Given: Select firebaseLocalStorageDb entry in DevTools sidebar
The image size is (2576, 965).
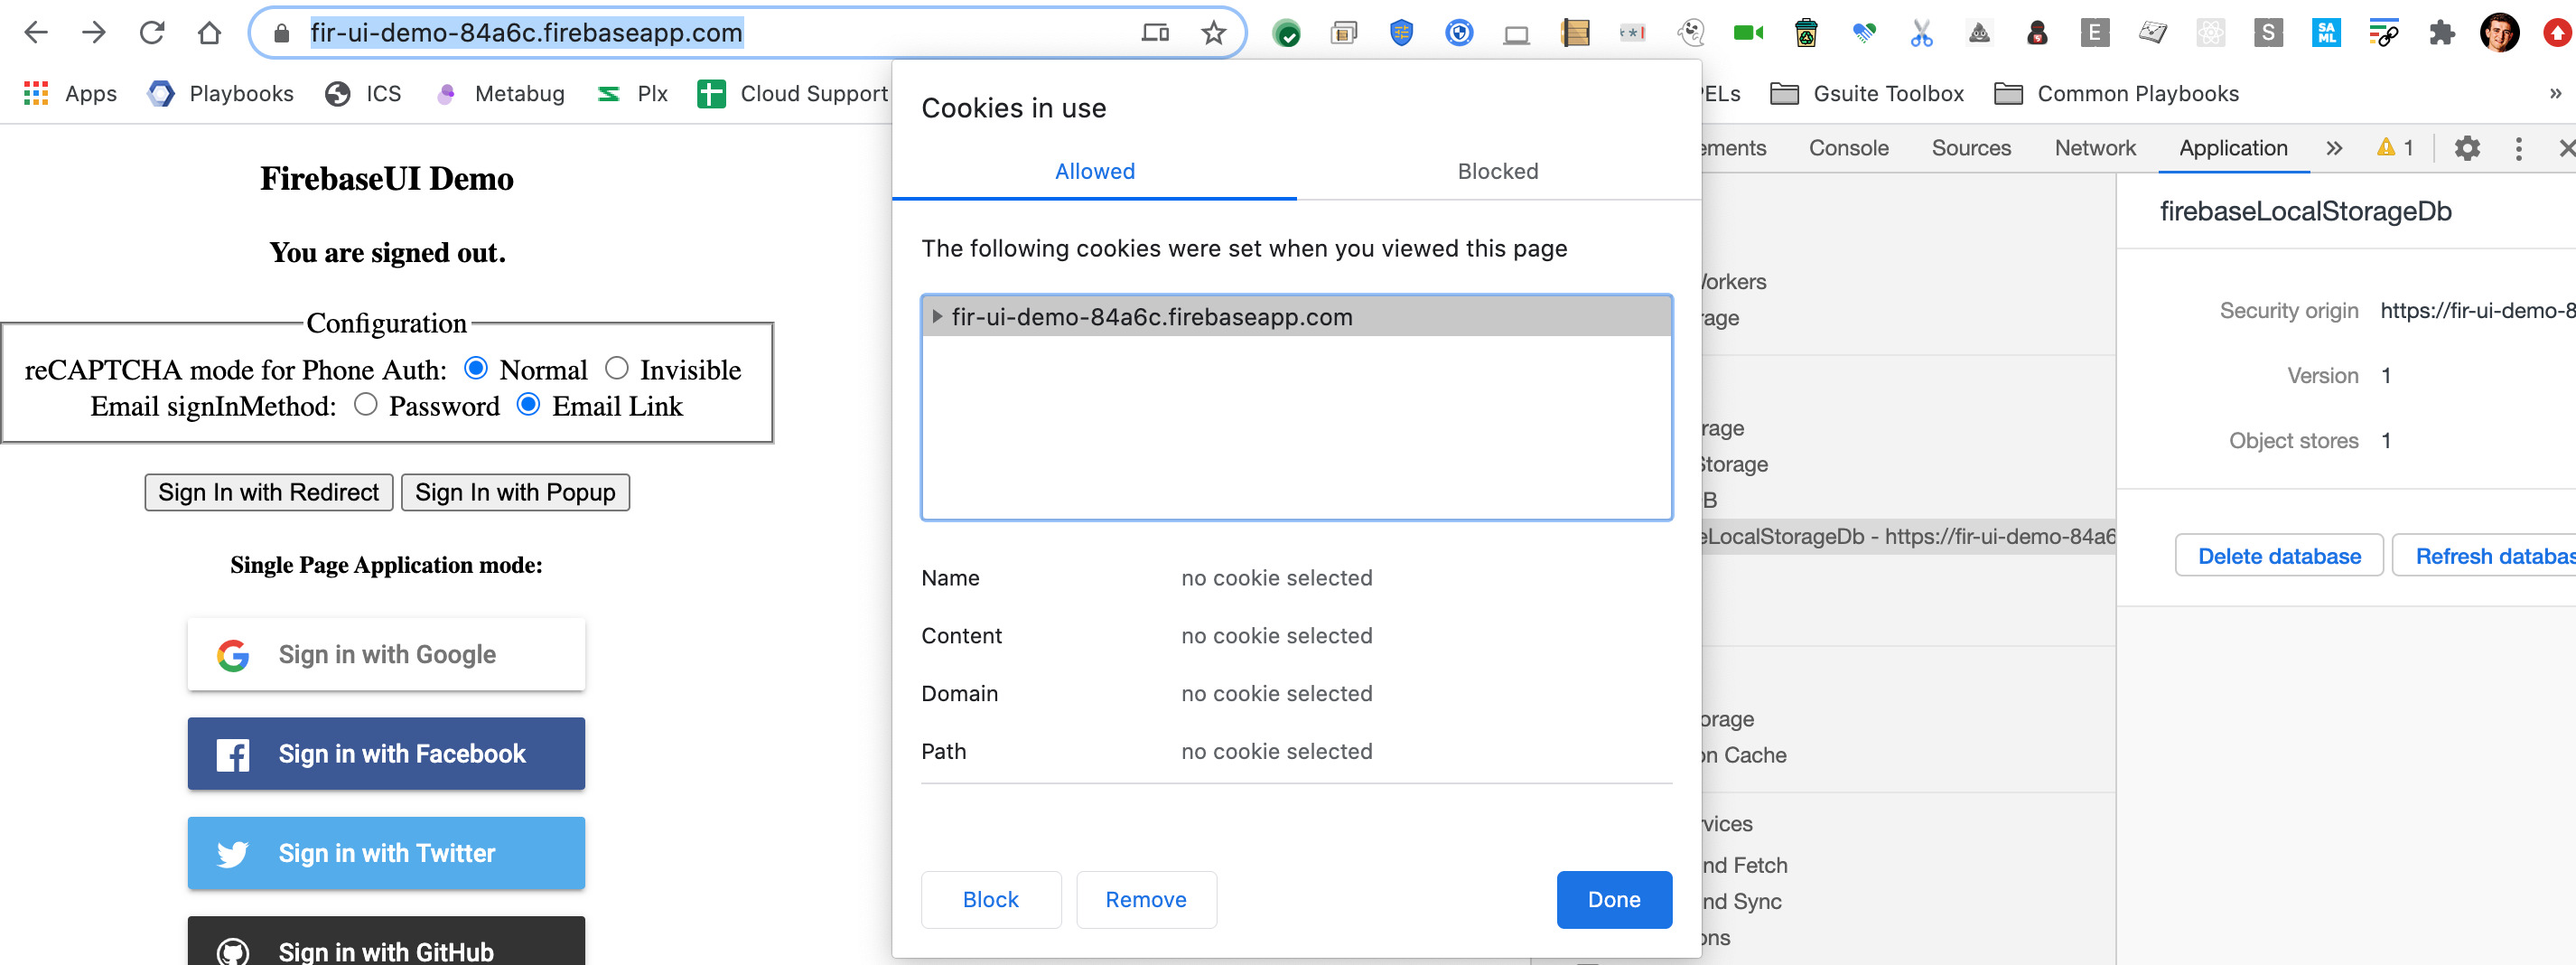Looking at the screenshot, I should (x=1908, y=536).
